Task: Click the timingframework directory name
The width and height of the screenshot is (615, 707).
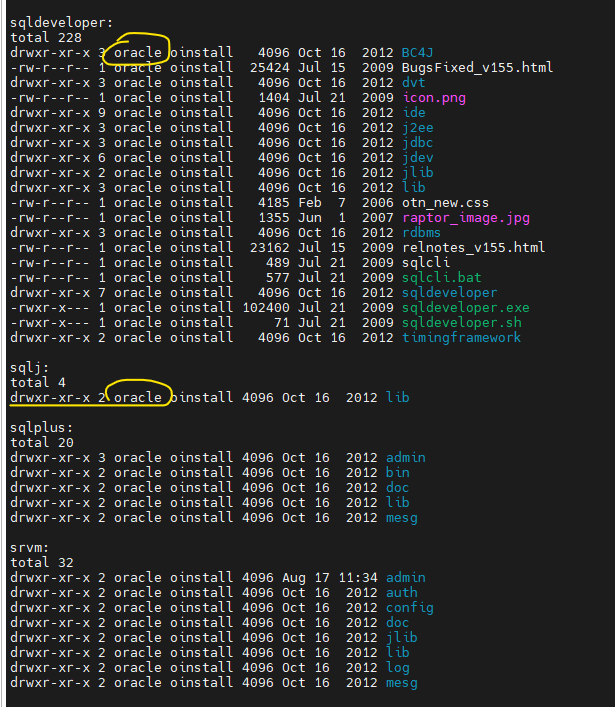Action: click(x=461, y=337)
